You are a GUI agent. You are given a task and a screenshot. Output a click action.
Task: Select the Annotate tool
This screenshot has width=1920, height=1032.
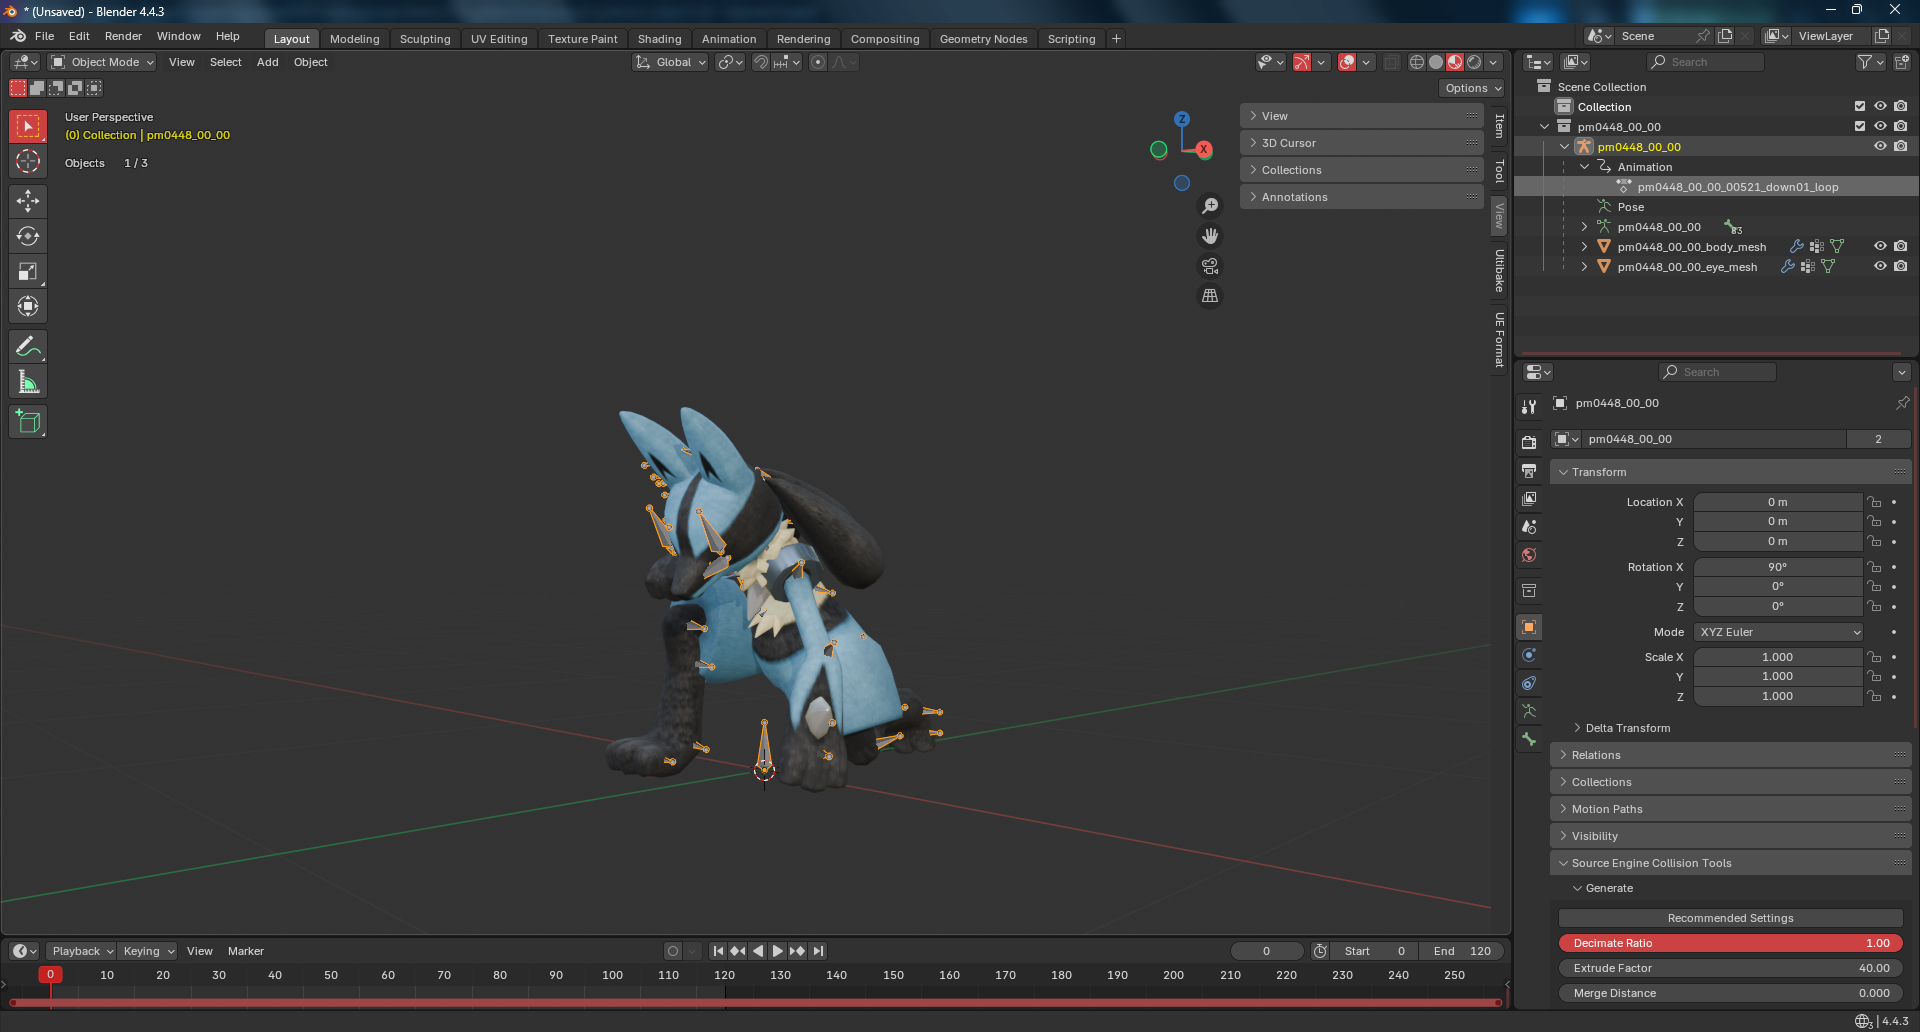pyautogui.click(x=28, y=346)
